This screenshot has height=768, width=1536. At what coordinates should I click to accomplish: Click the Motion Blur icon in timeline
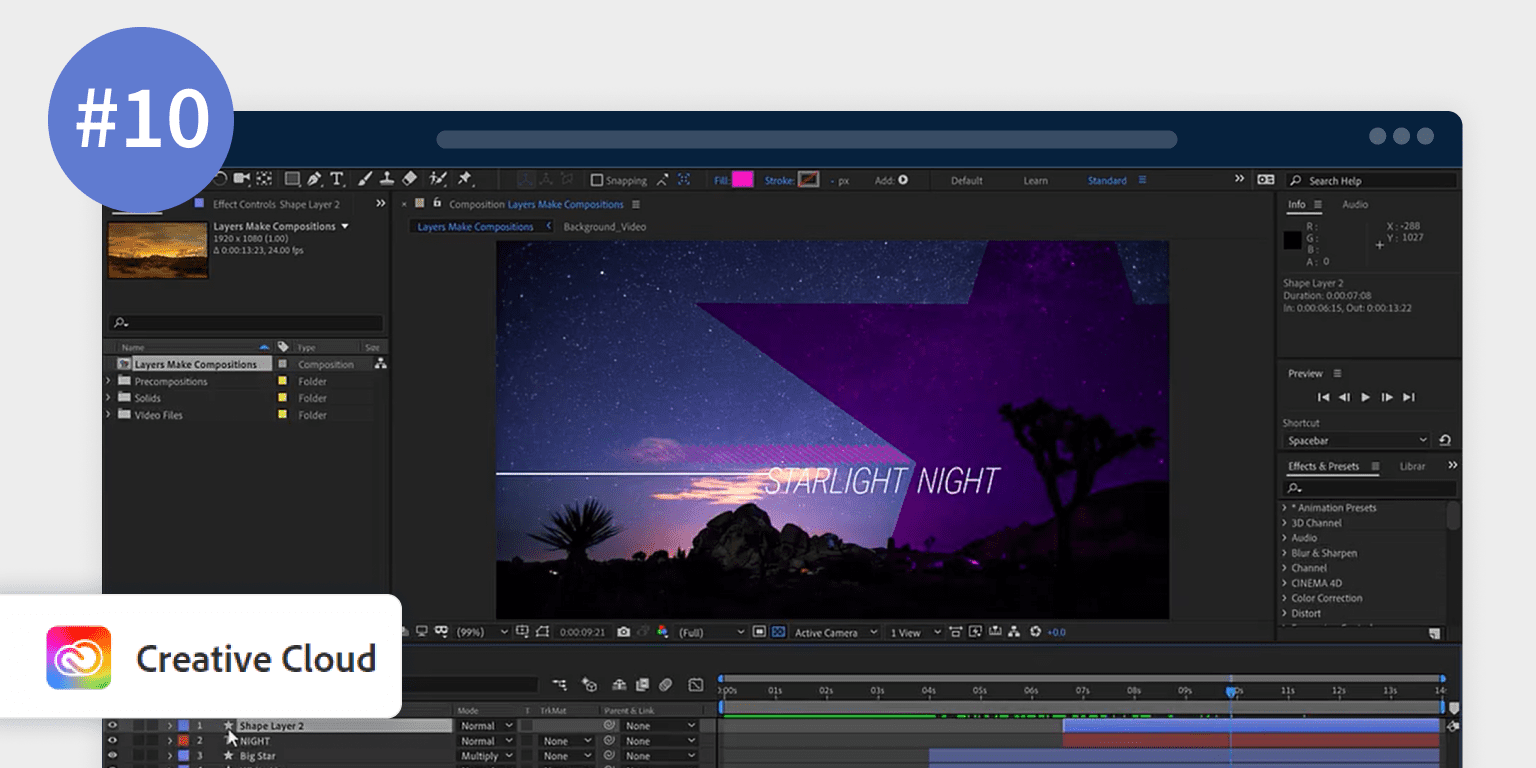pos(666,685)
